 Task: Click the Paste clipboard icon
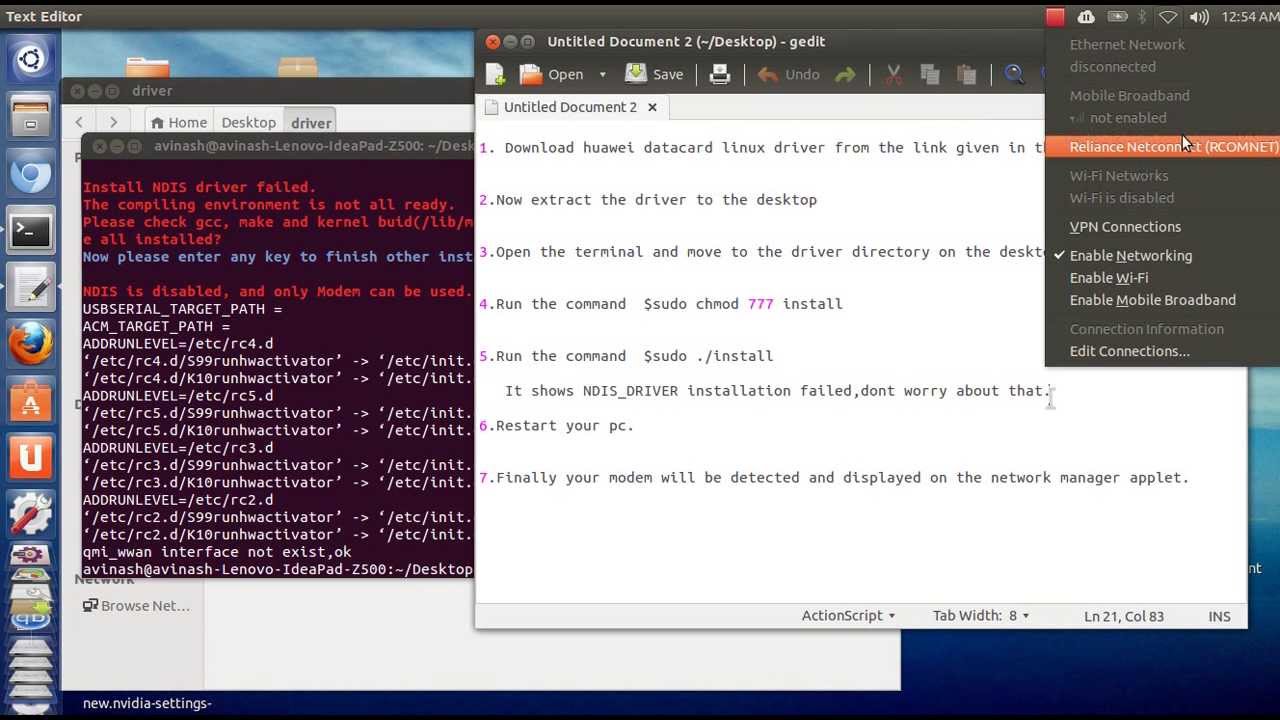[x=966, y=74]
